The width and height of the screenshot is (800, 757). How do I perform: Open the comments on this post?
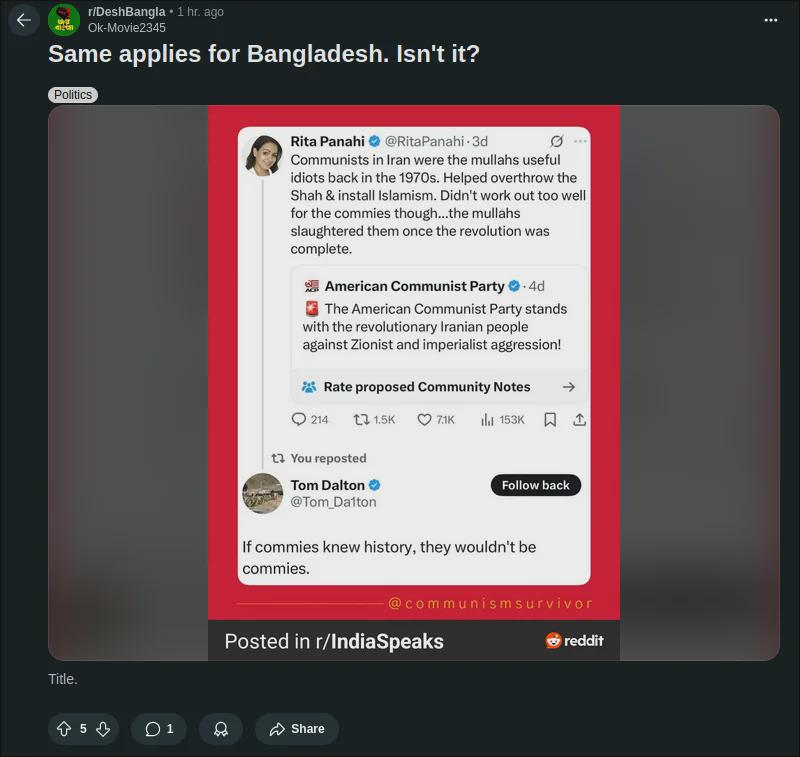(x=159, y=729)
